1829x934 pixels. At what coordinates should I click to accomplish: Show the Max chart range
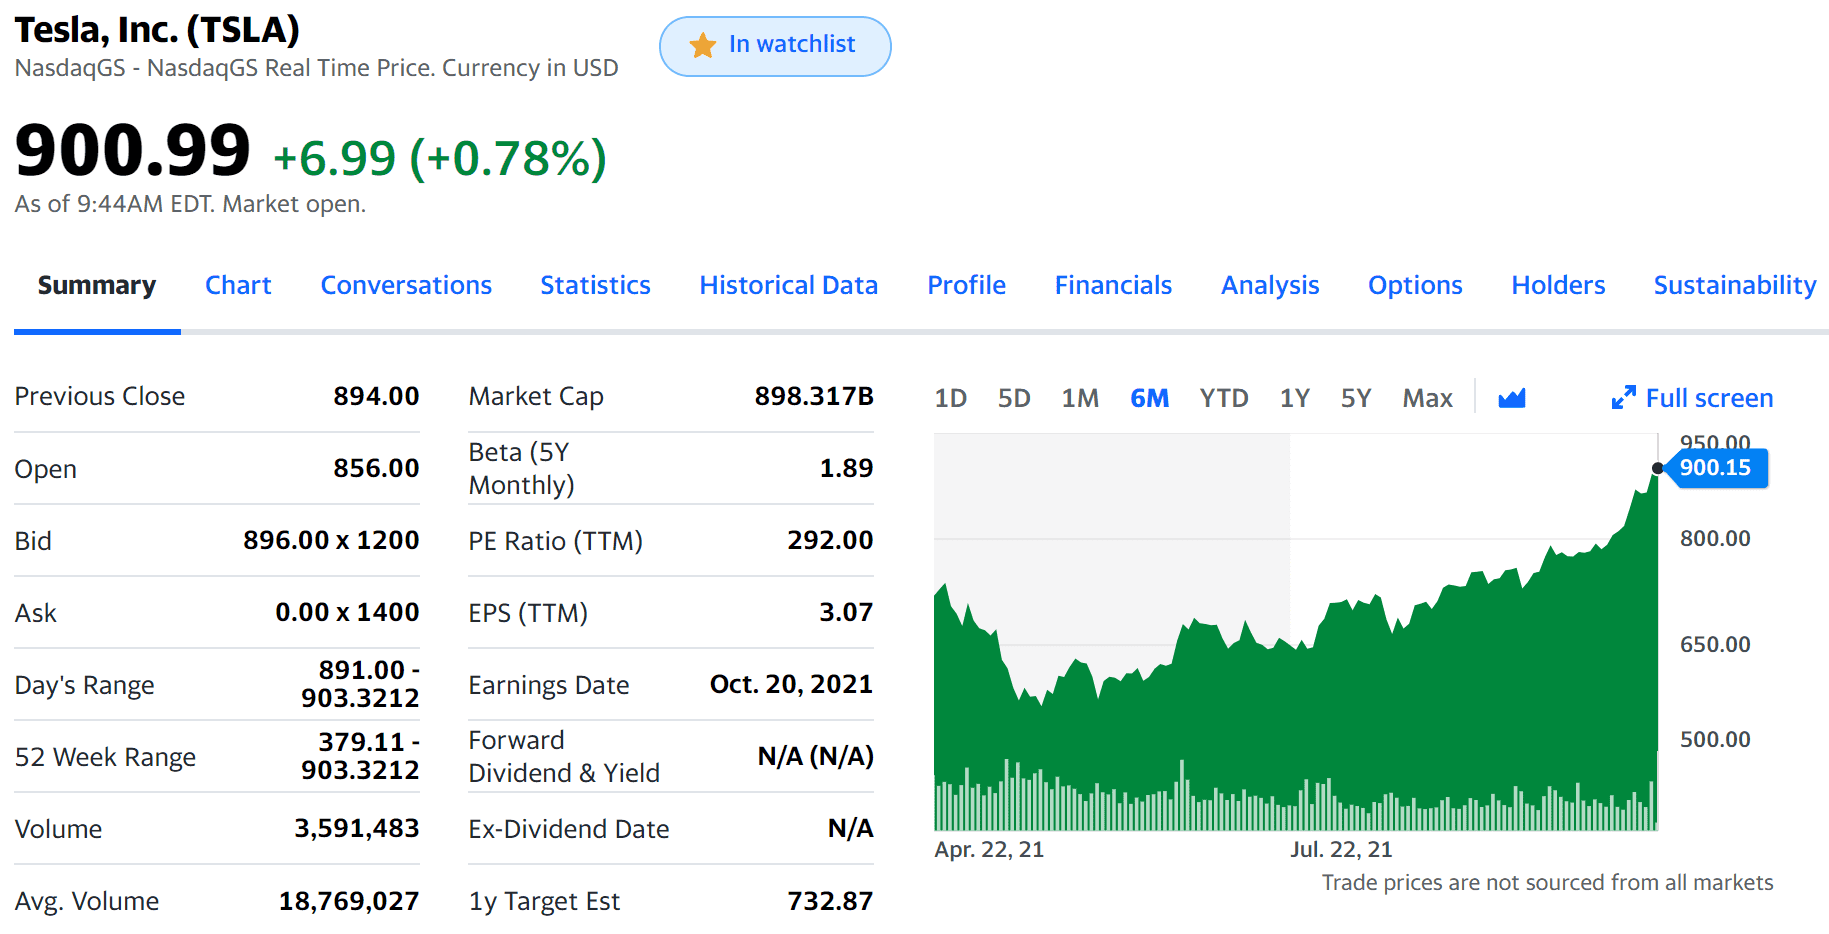point(1427,398)
